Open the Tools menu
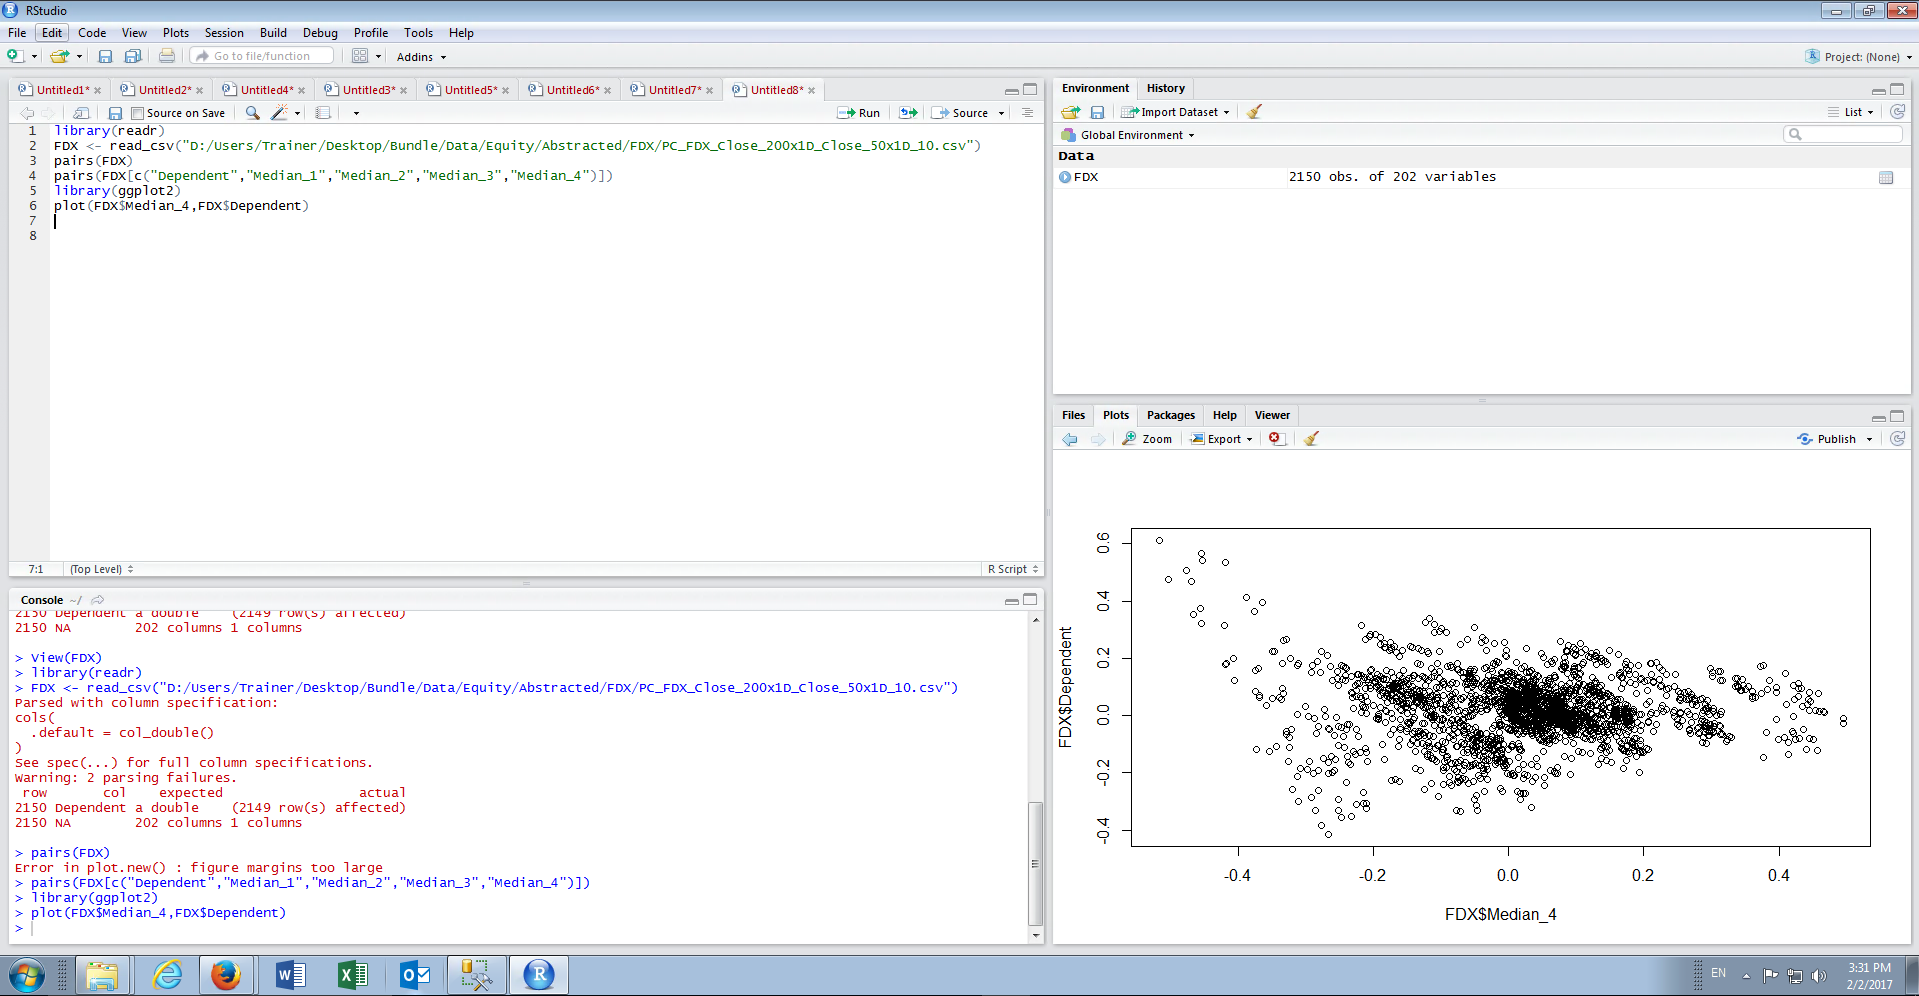This screenshot has width=1919, height=996. (x=418, y=33)
